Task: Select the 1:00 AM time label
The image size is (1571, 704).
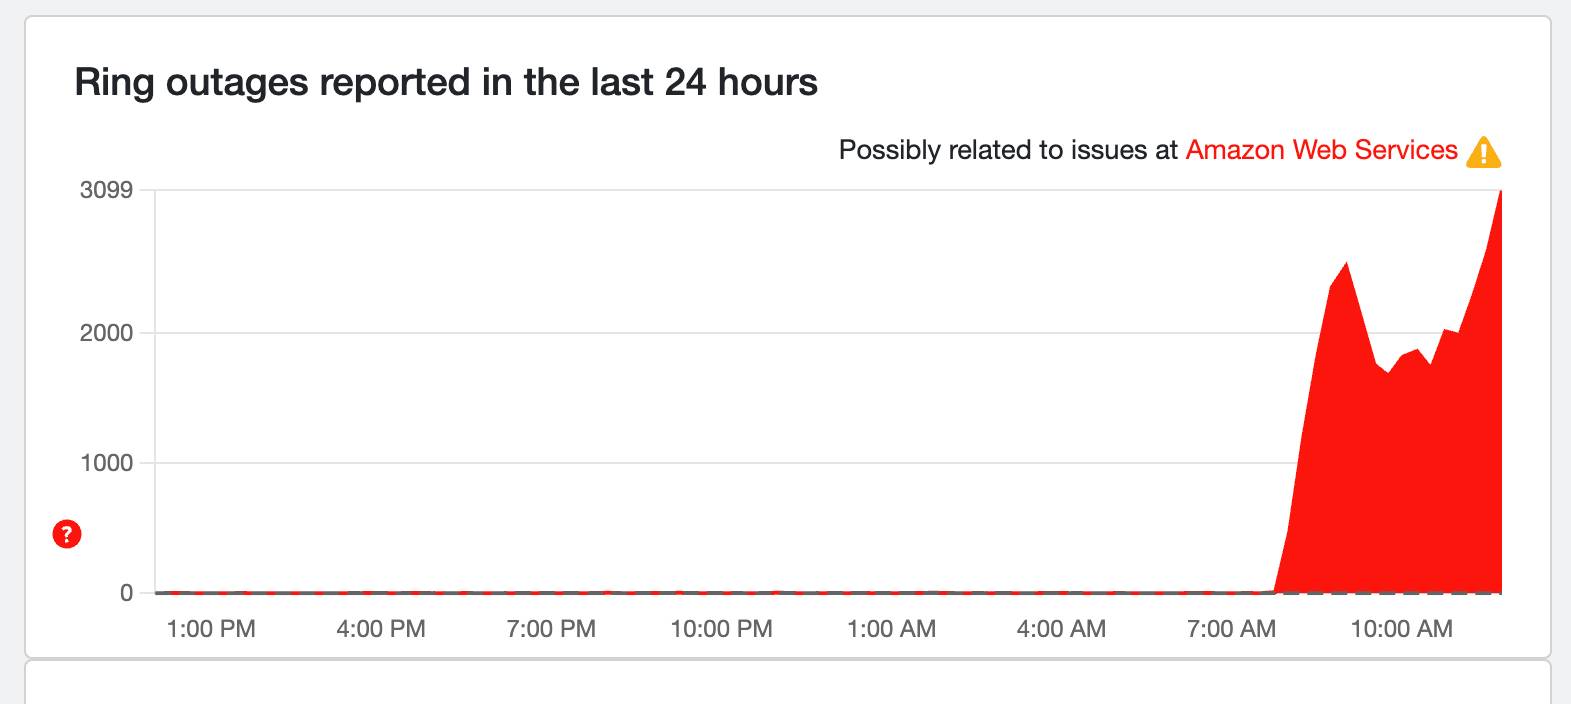Action: coord(891,629)
